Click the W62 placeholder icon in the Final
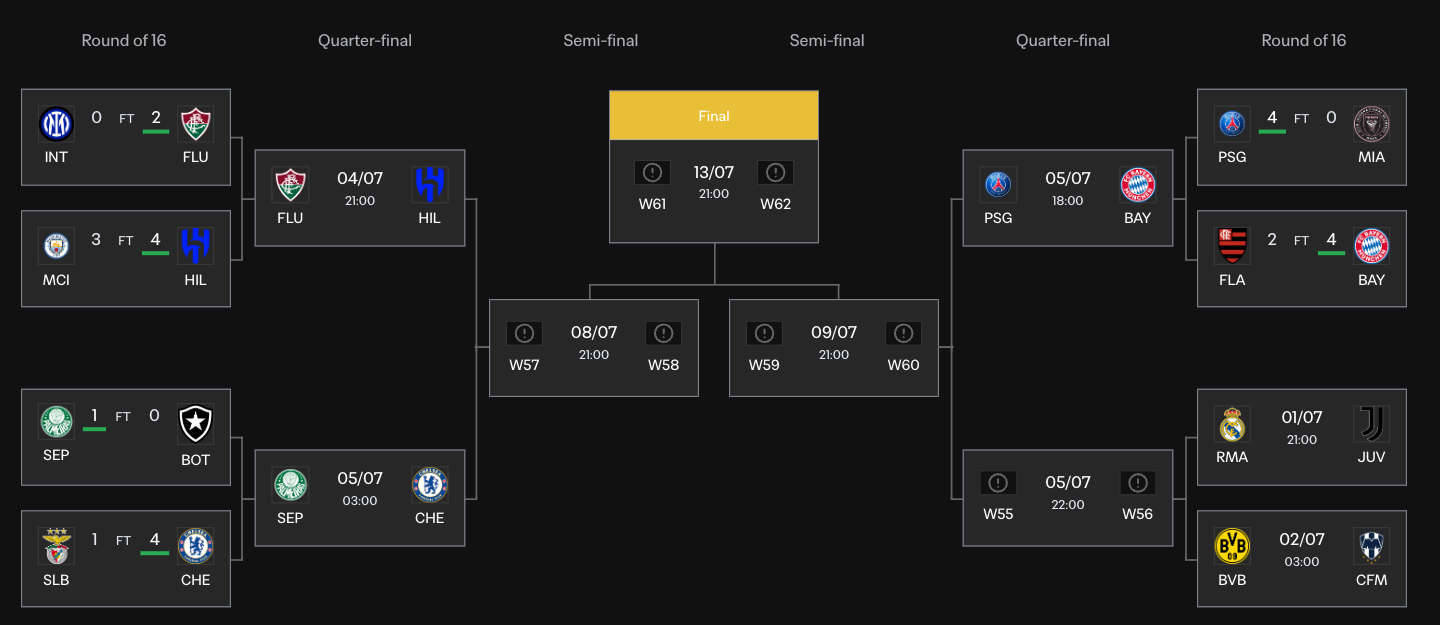This screenshot has width=1440, height=625. click(775, 173)
